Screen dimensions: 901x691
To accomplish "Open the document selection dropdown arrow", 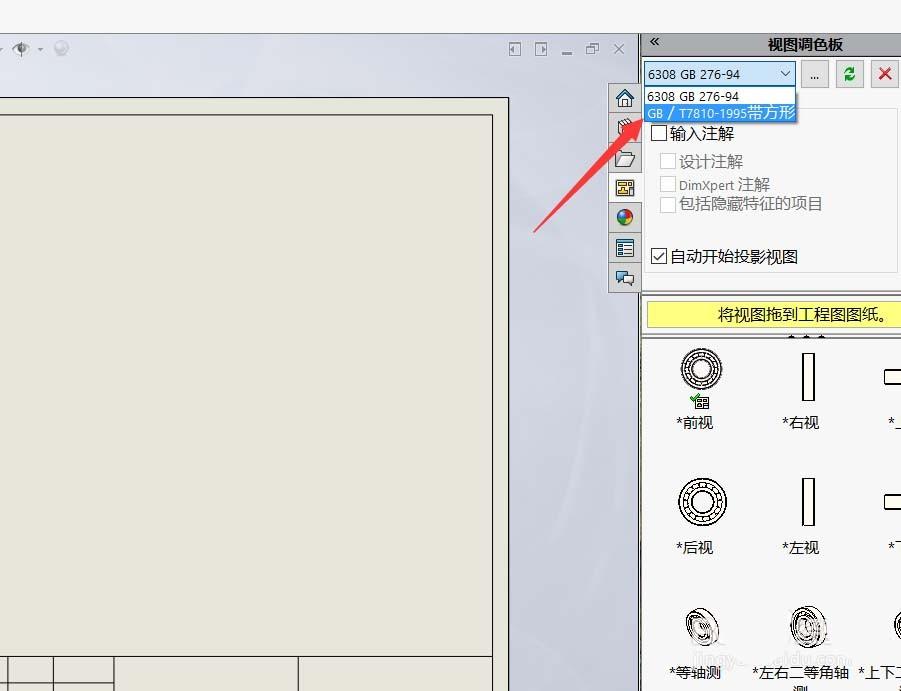I will 787,73.
